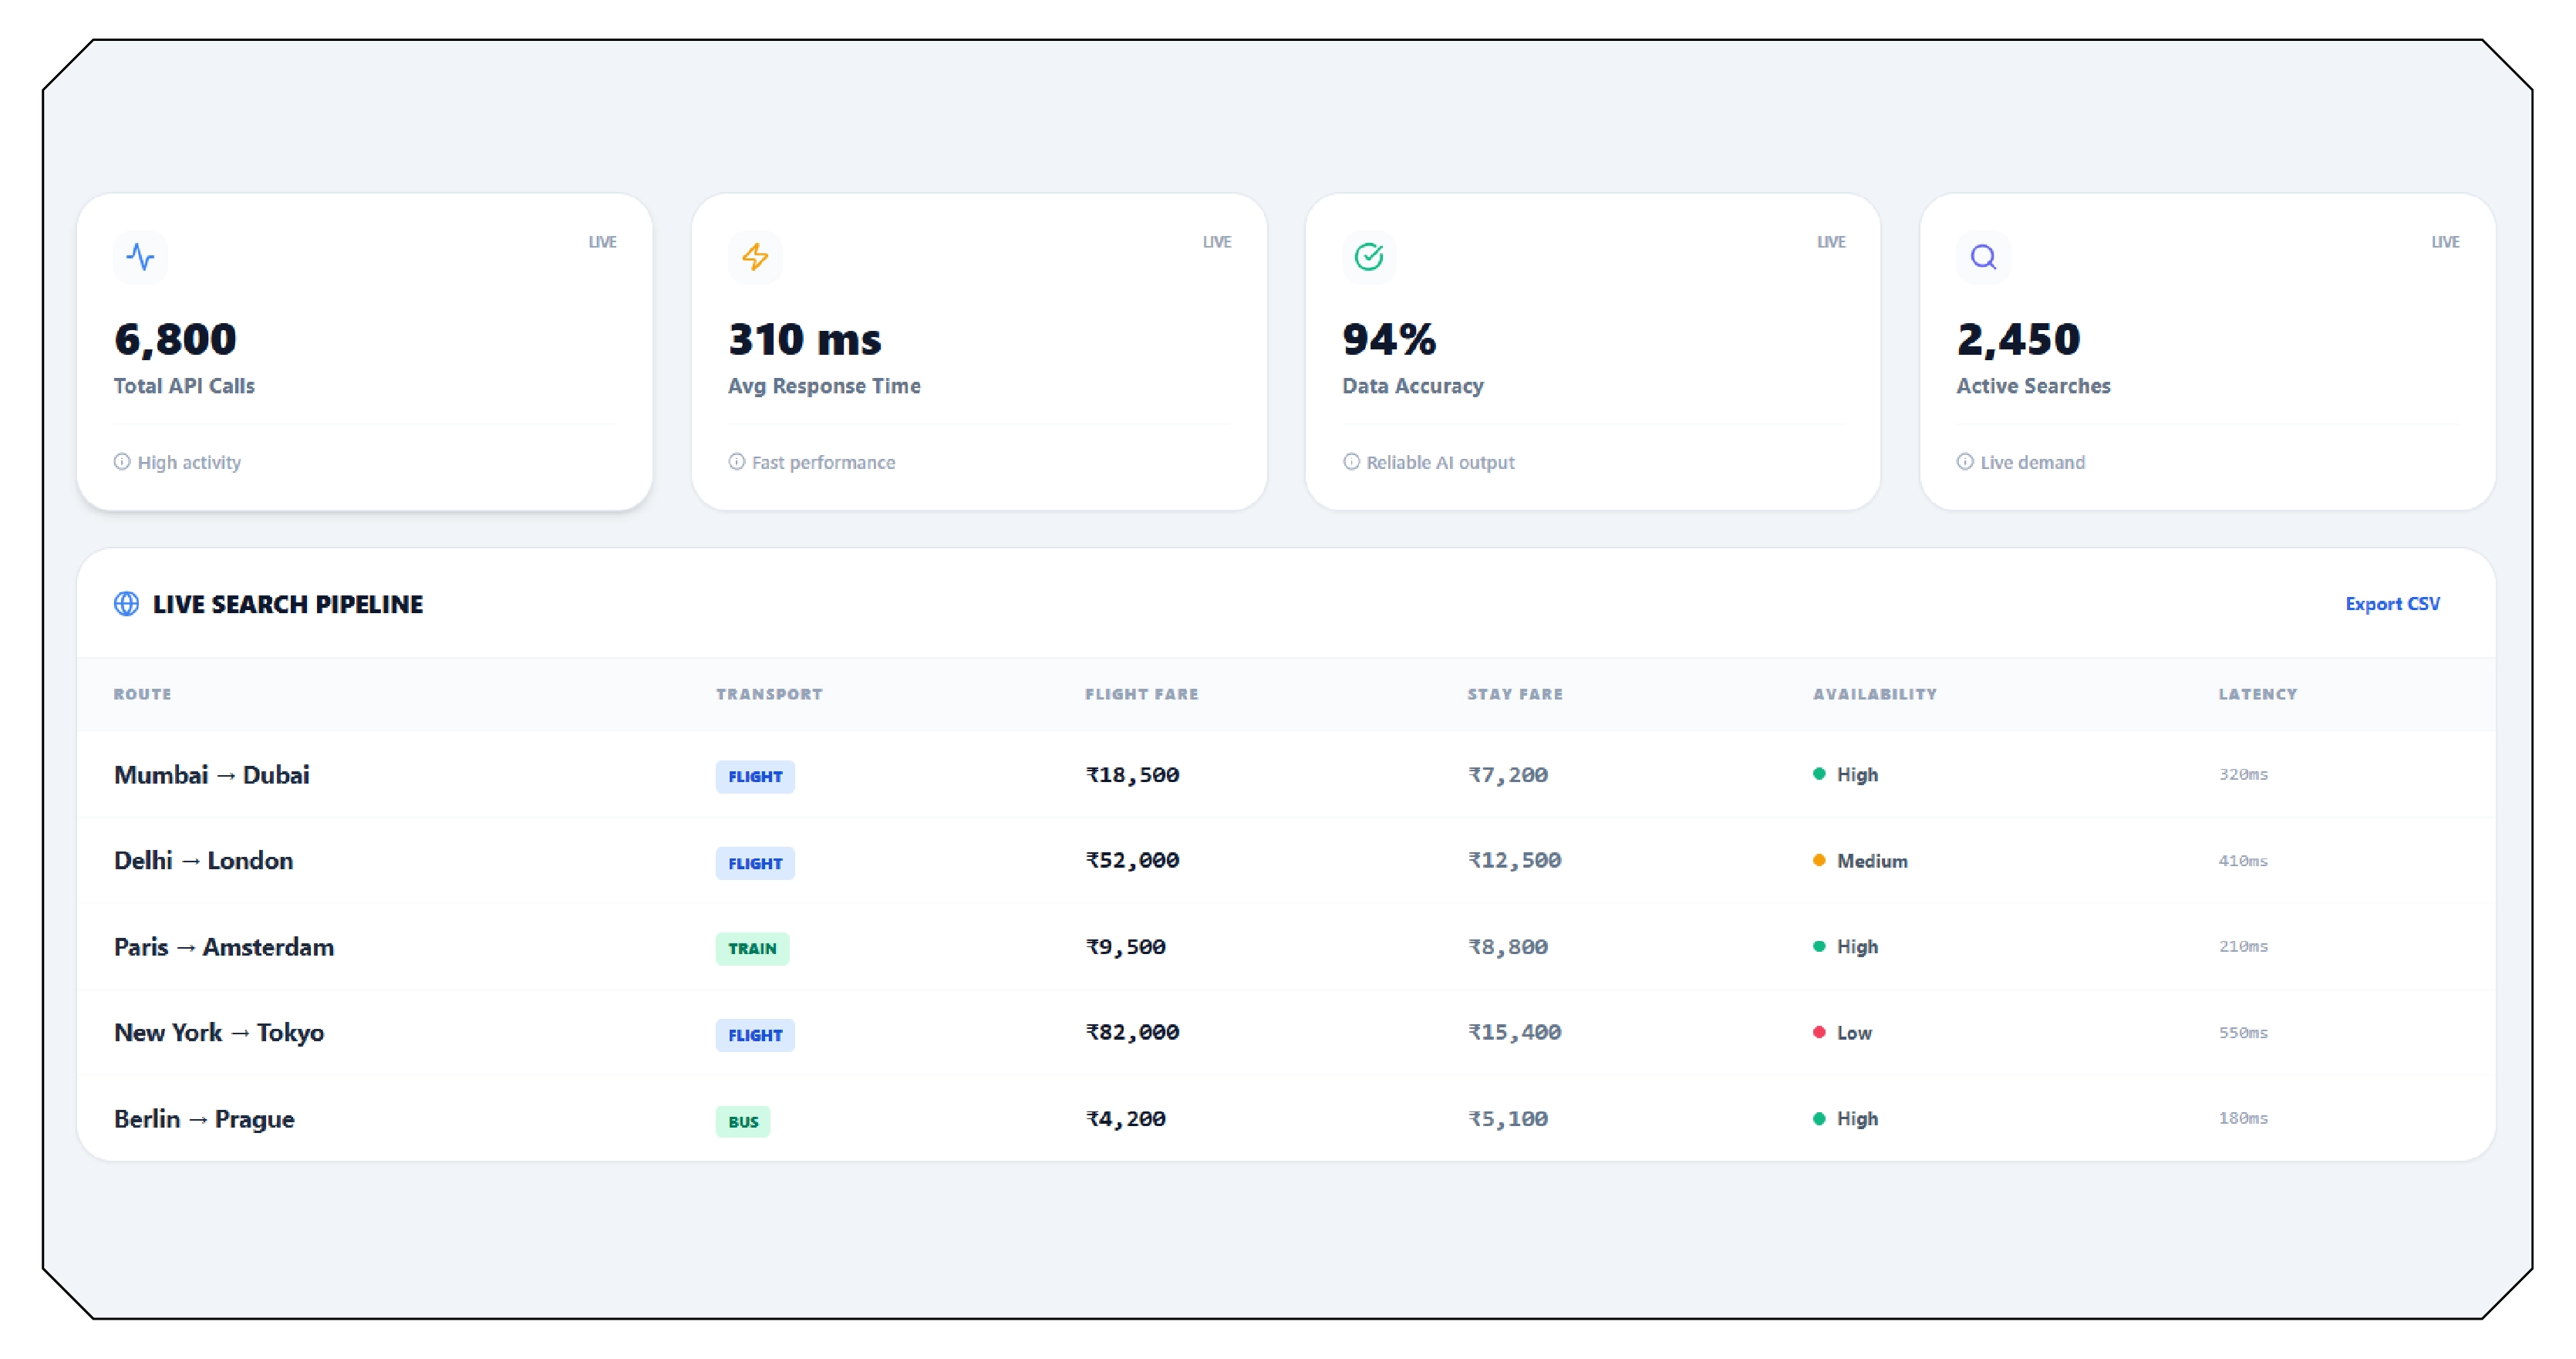Click the orange Medium availability dot for Delhi route

[1819, 861]
